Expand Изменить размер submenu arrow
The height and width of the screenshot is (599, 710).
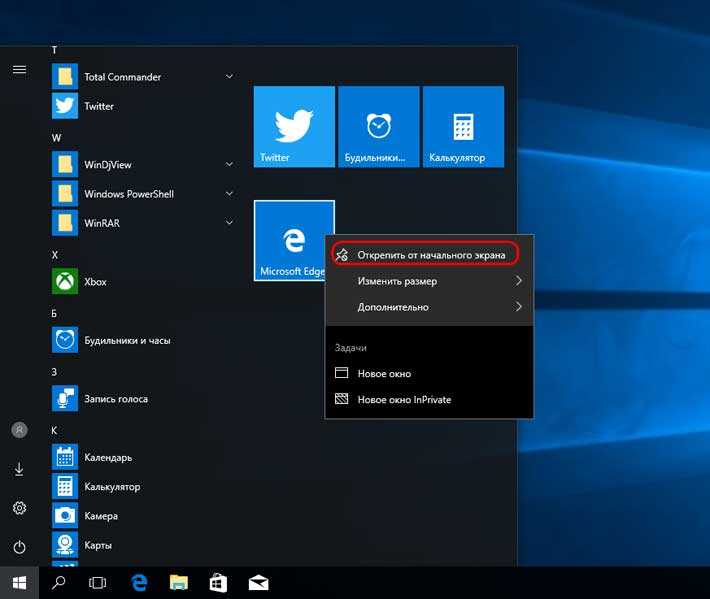[518, 281]
